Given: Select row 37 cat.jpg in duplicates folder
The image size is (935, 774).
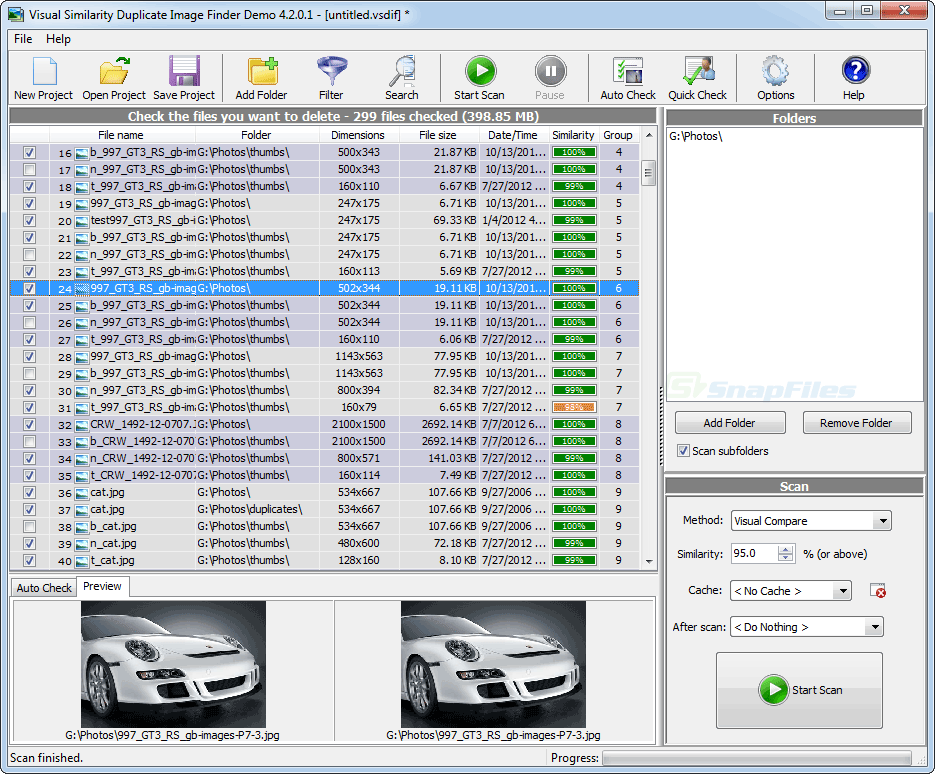Looking at the screenshot, I should (324, 509).
